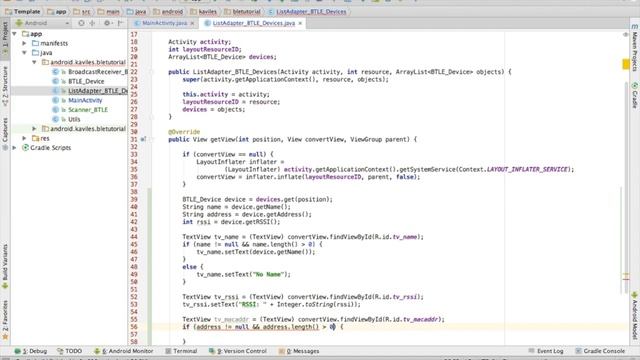640x360 pixels.
Task: Place cursor on '@Override' annotation
Action: point(184,132)
